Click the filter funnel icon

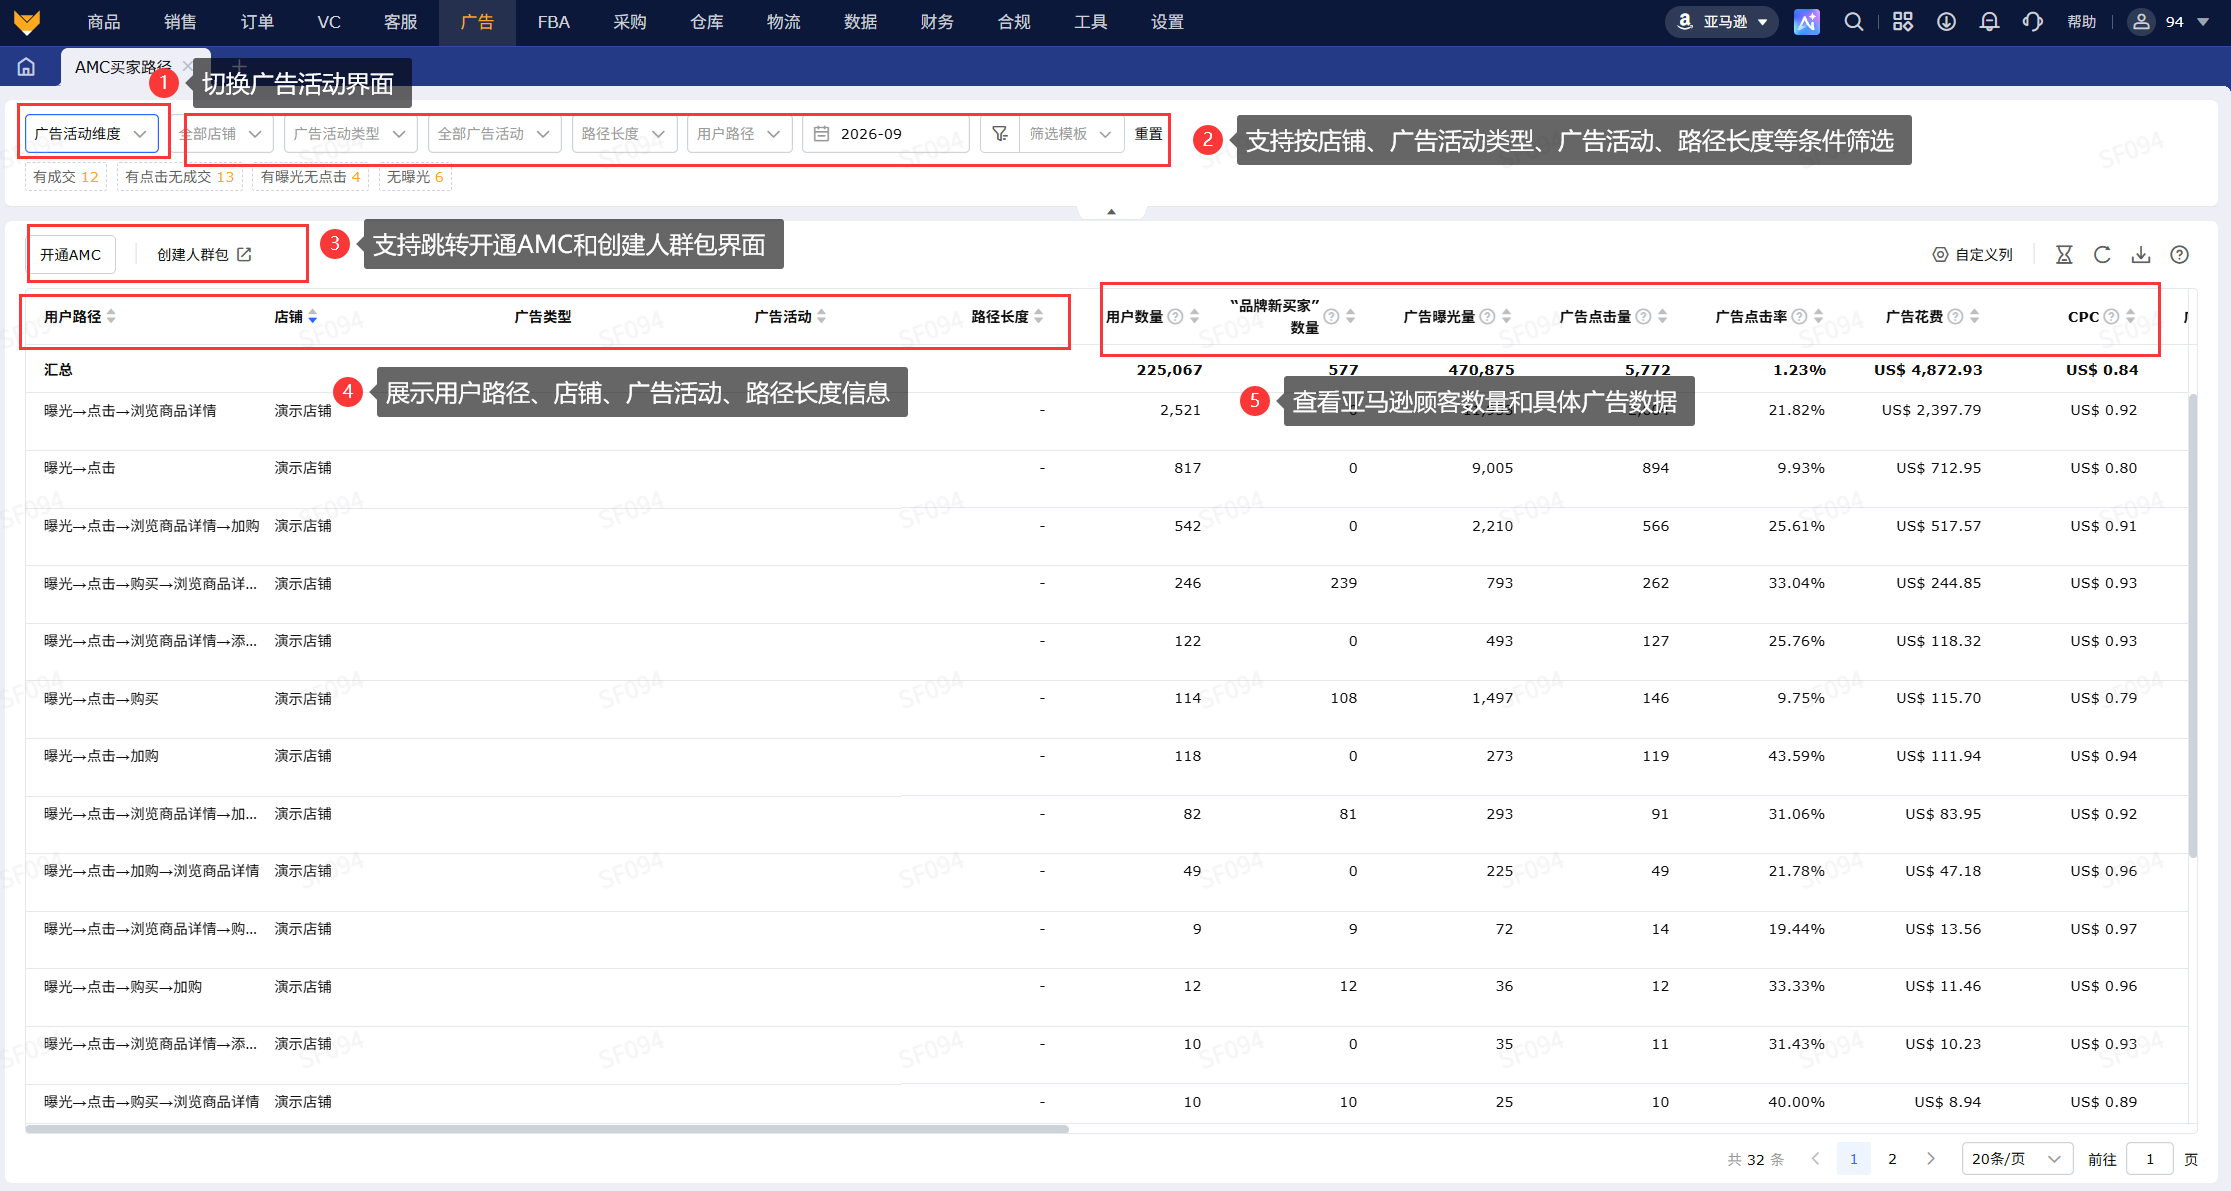tap(999, 134)
